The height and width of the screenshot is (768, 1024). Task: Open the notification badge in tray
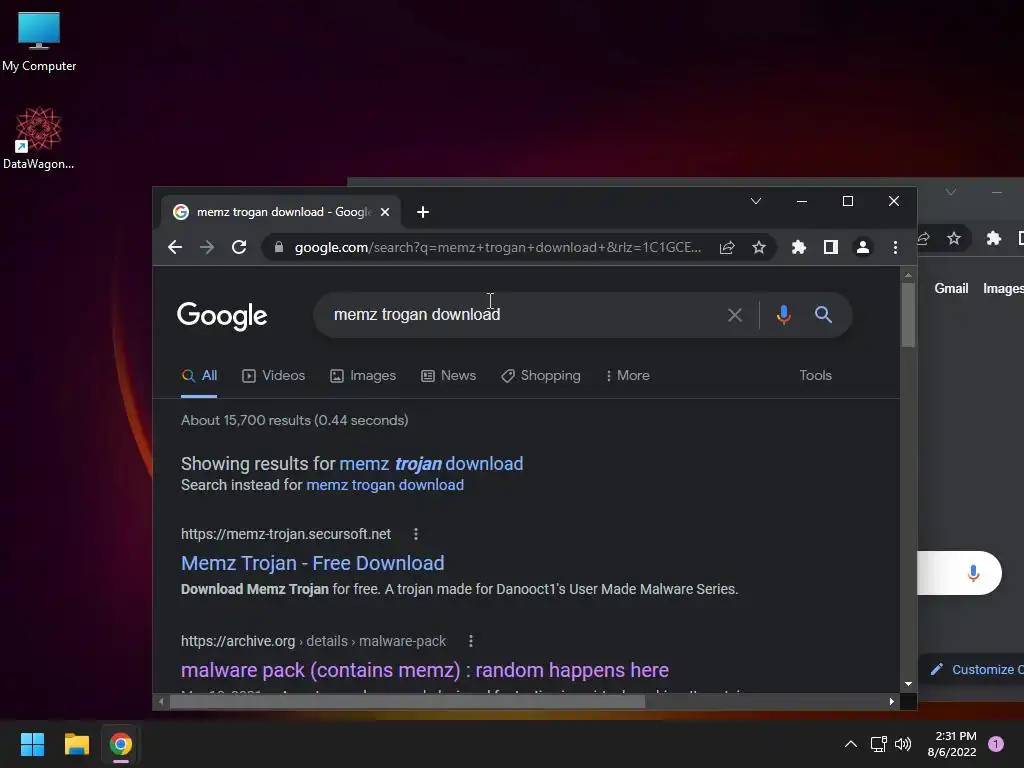(995, 744)
